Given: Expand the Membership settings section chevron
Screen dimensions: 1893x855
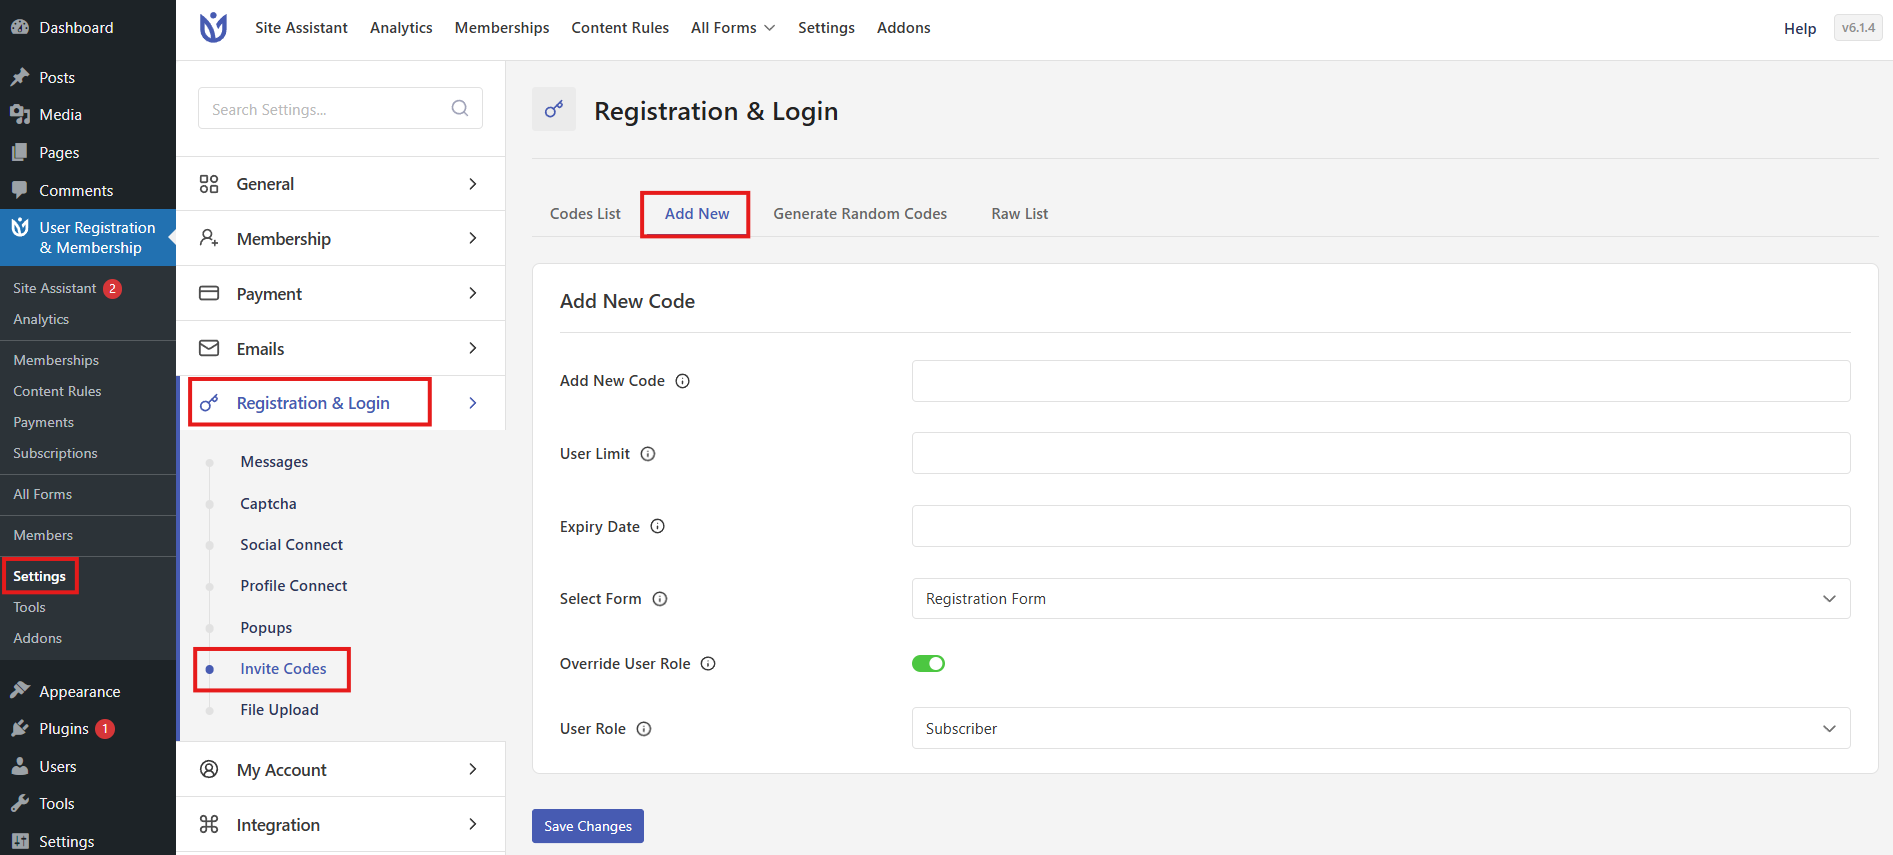Looking at the screenshot, I should 473,238.
